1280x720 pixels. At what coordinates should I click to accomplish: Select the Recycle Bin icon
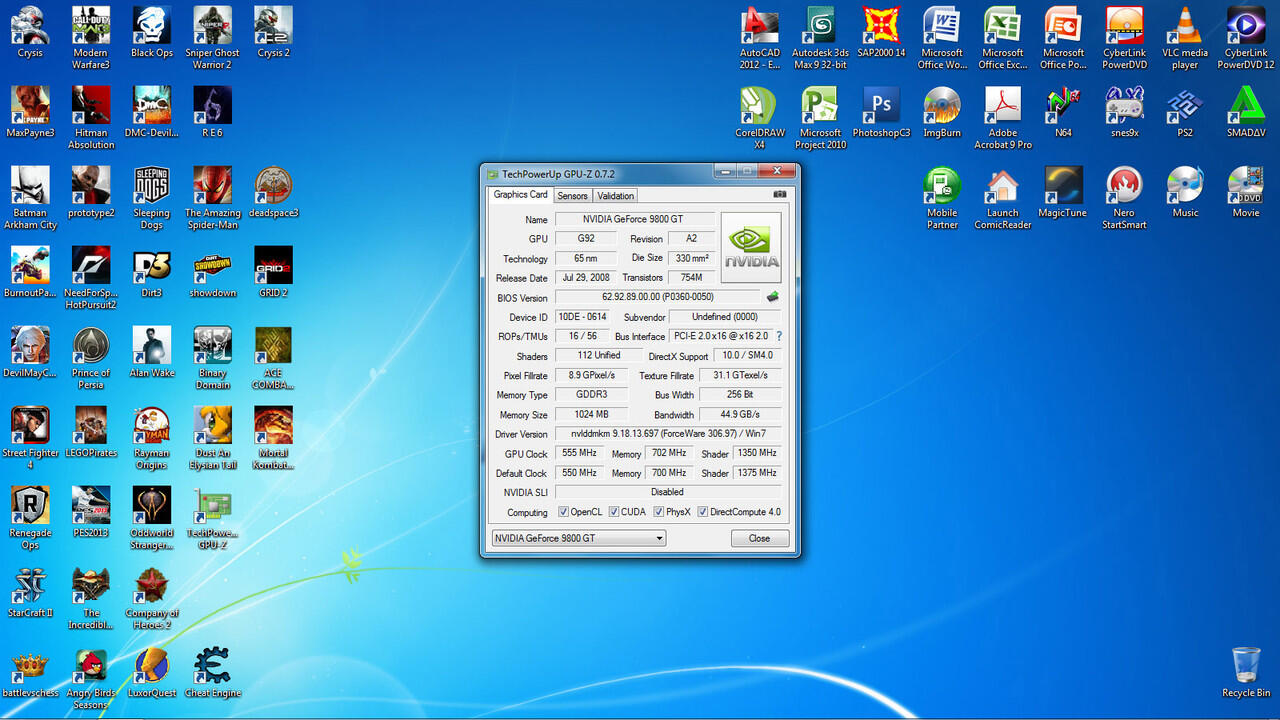pyautogui.click(x=1246, y=672)
